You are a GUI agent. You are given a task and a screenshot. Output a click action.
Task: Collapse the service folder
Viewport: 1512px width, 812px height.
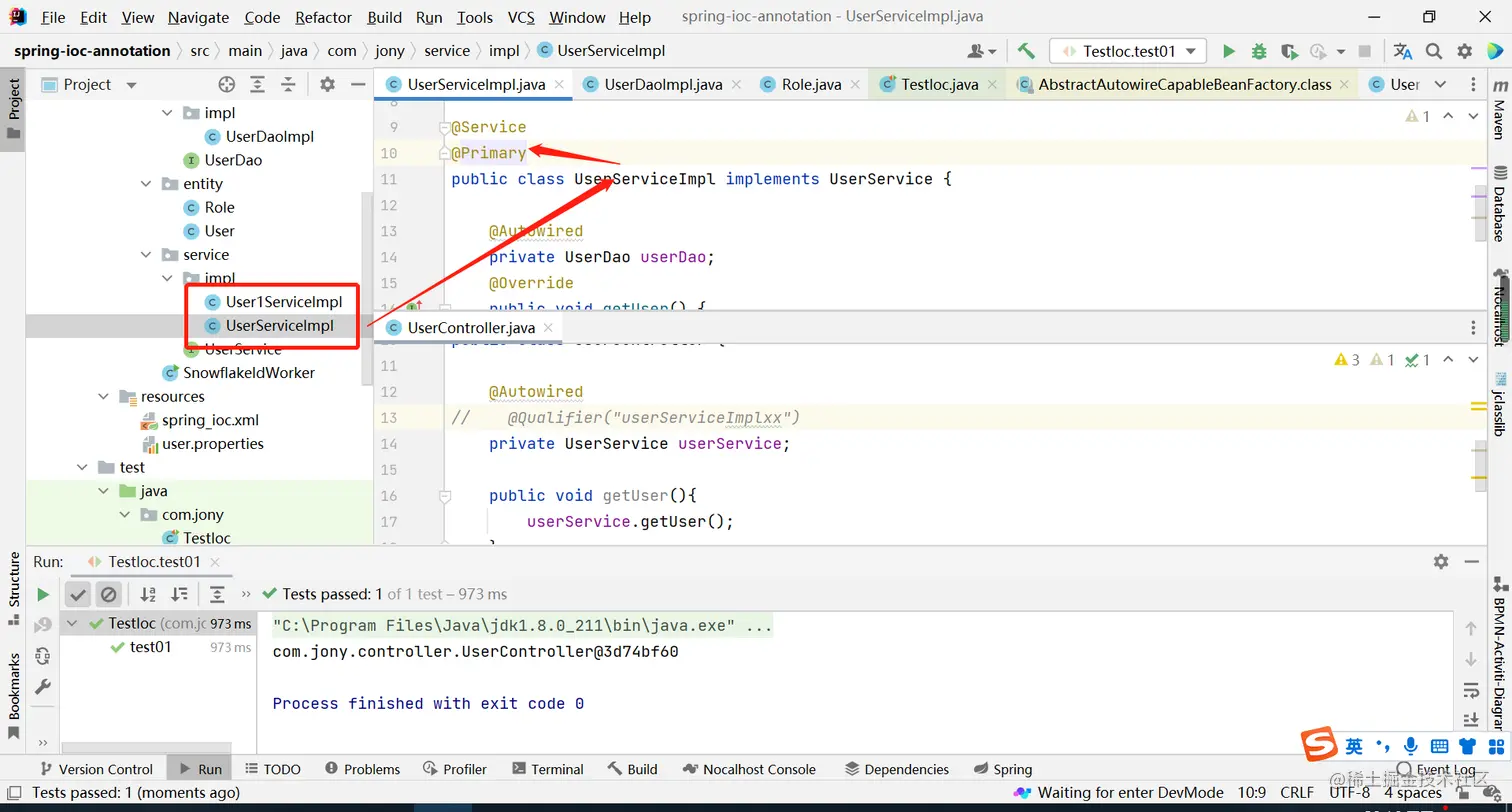pyautogui.click(x=147, y=255)
